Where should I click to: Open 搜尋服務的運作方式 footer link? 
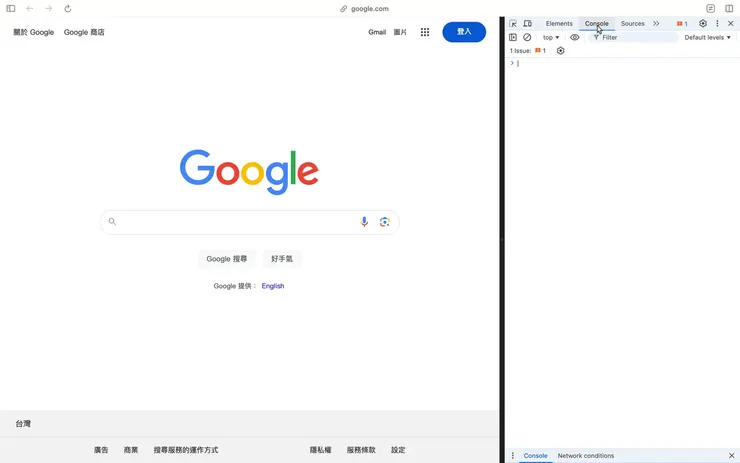pyautogui.click(x=186, y=450)
